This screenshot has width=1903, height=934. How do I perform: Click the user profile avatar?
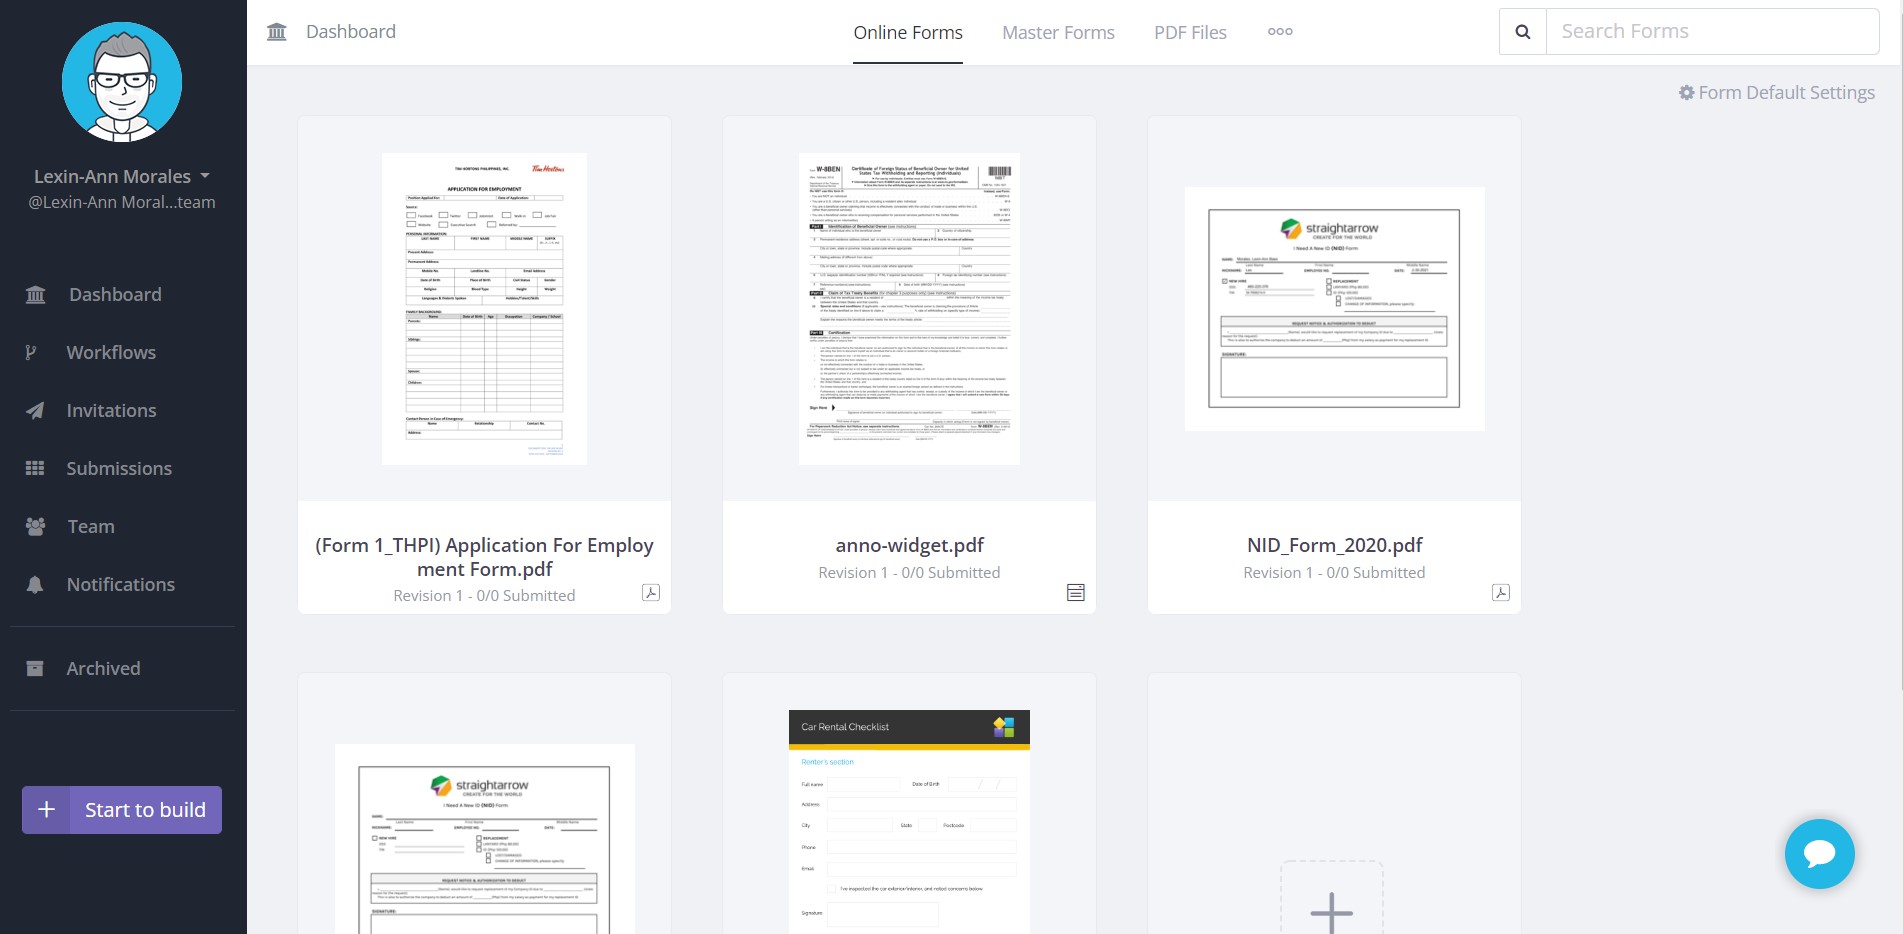[122, 82]
